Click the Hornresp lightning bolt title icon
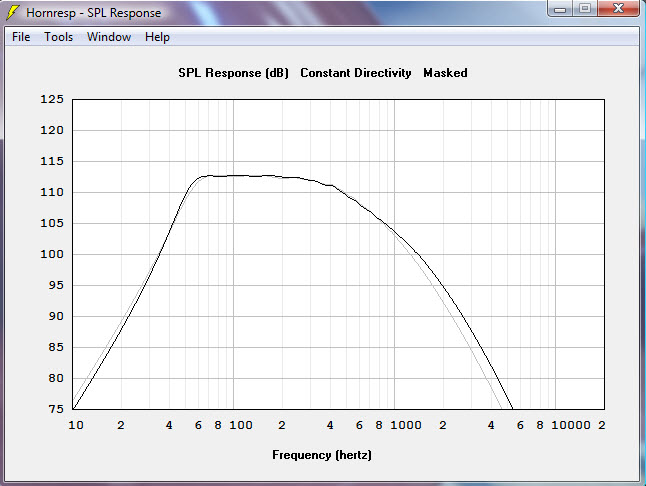 point(13,12)
